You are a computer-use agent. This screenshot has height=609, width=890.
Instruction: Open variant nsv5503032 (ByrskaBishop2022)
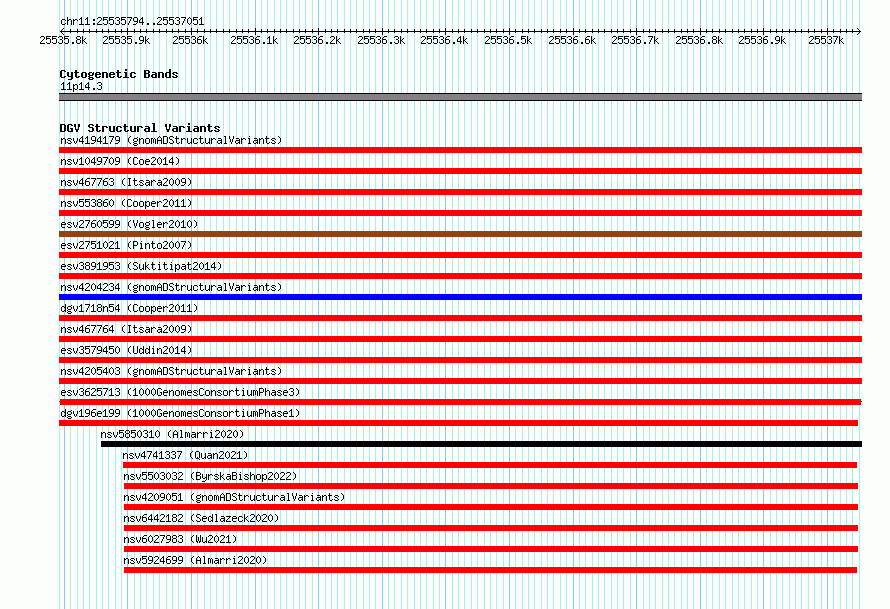tap(210, 476)
